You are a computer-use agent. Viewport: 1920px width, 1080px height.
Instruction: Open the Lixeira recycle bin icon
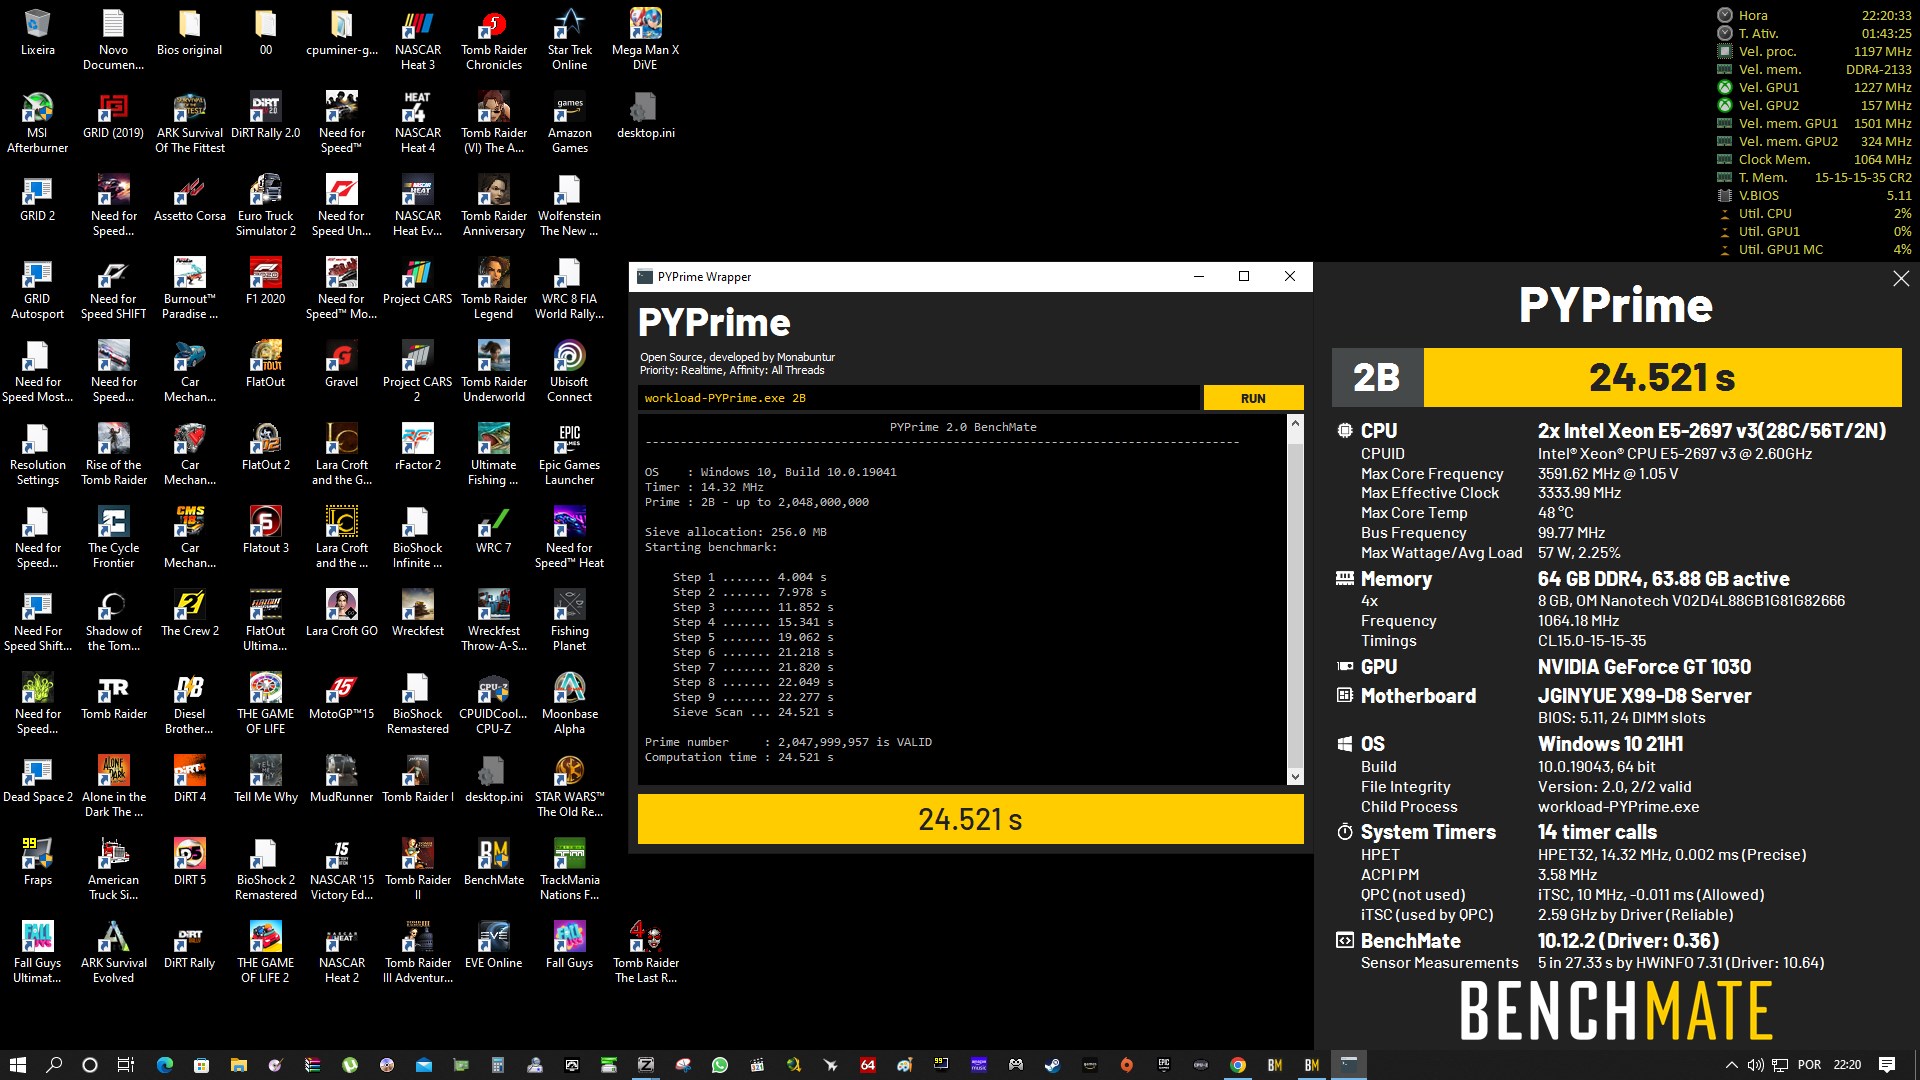pyautogui.click(x=37, y=32)
